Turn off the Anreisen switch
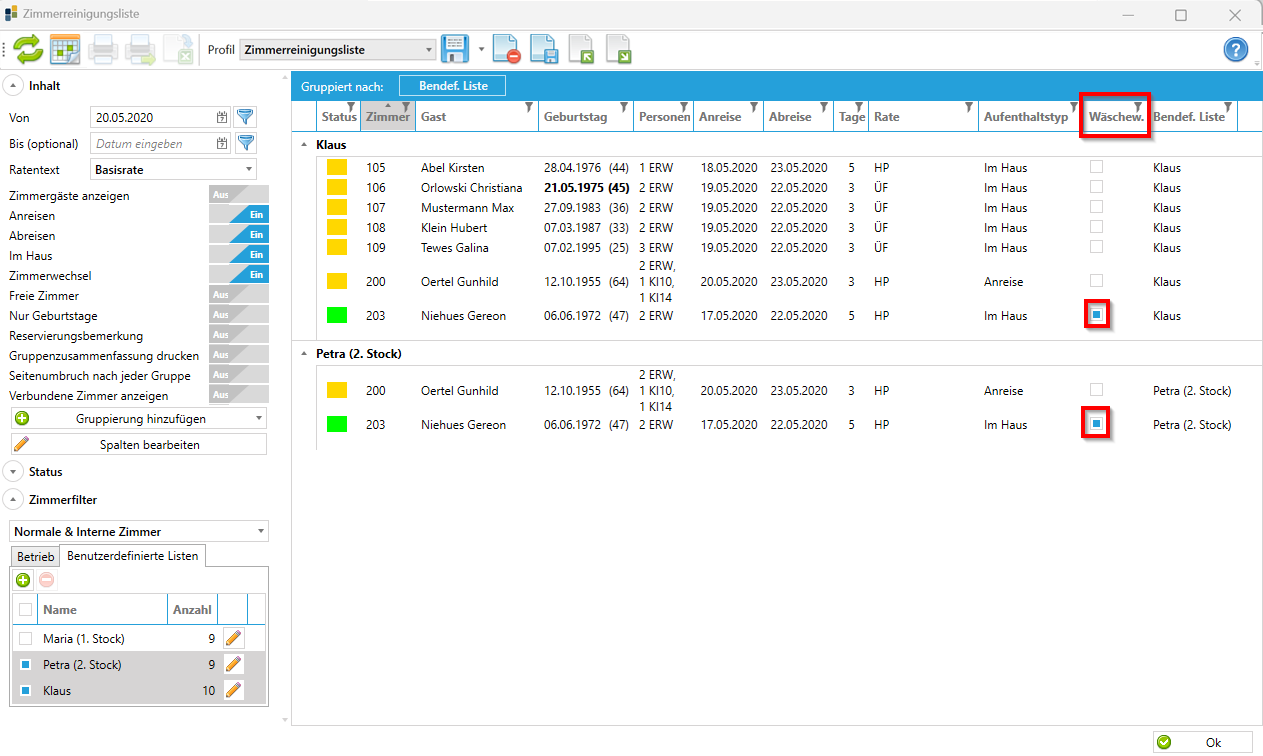The width and height of the screenshot is (1263, 756). tap(238, 215)
